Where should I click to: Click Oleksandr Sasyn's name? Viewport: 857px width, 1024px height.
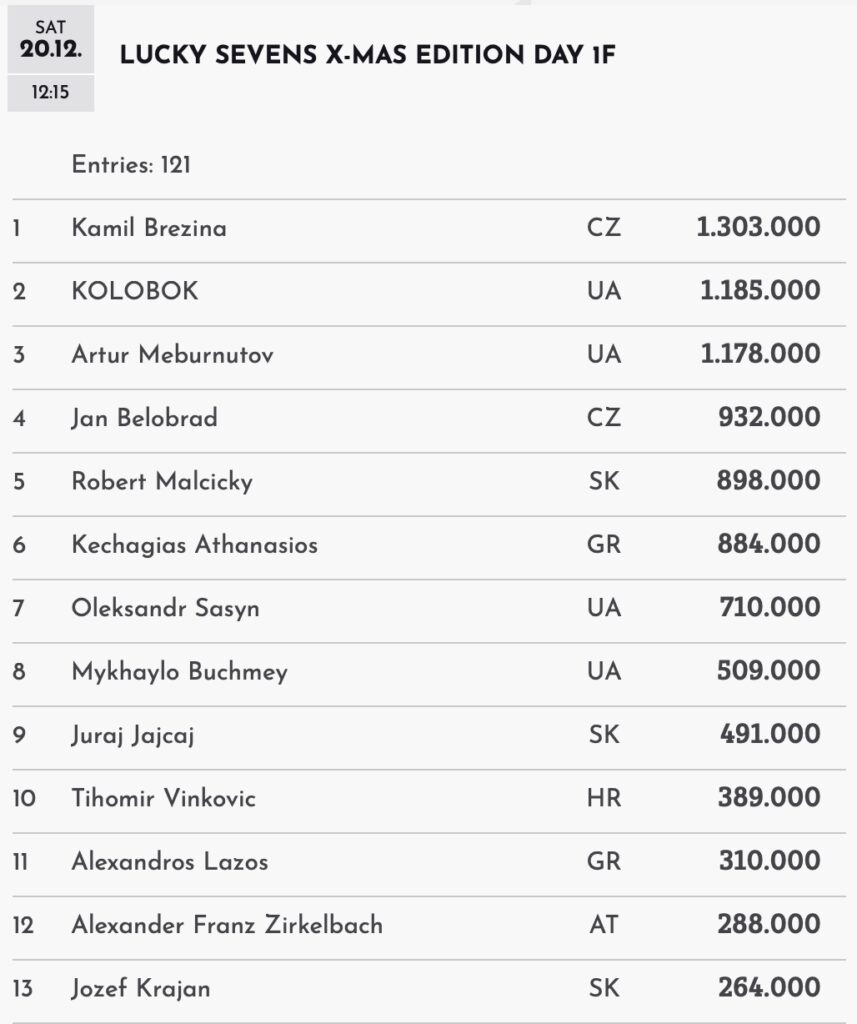point(165,608)
